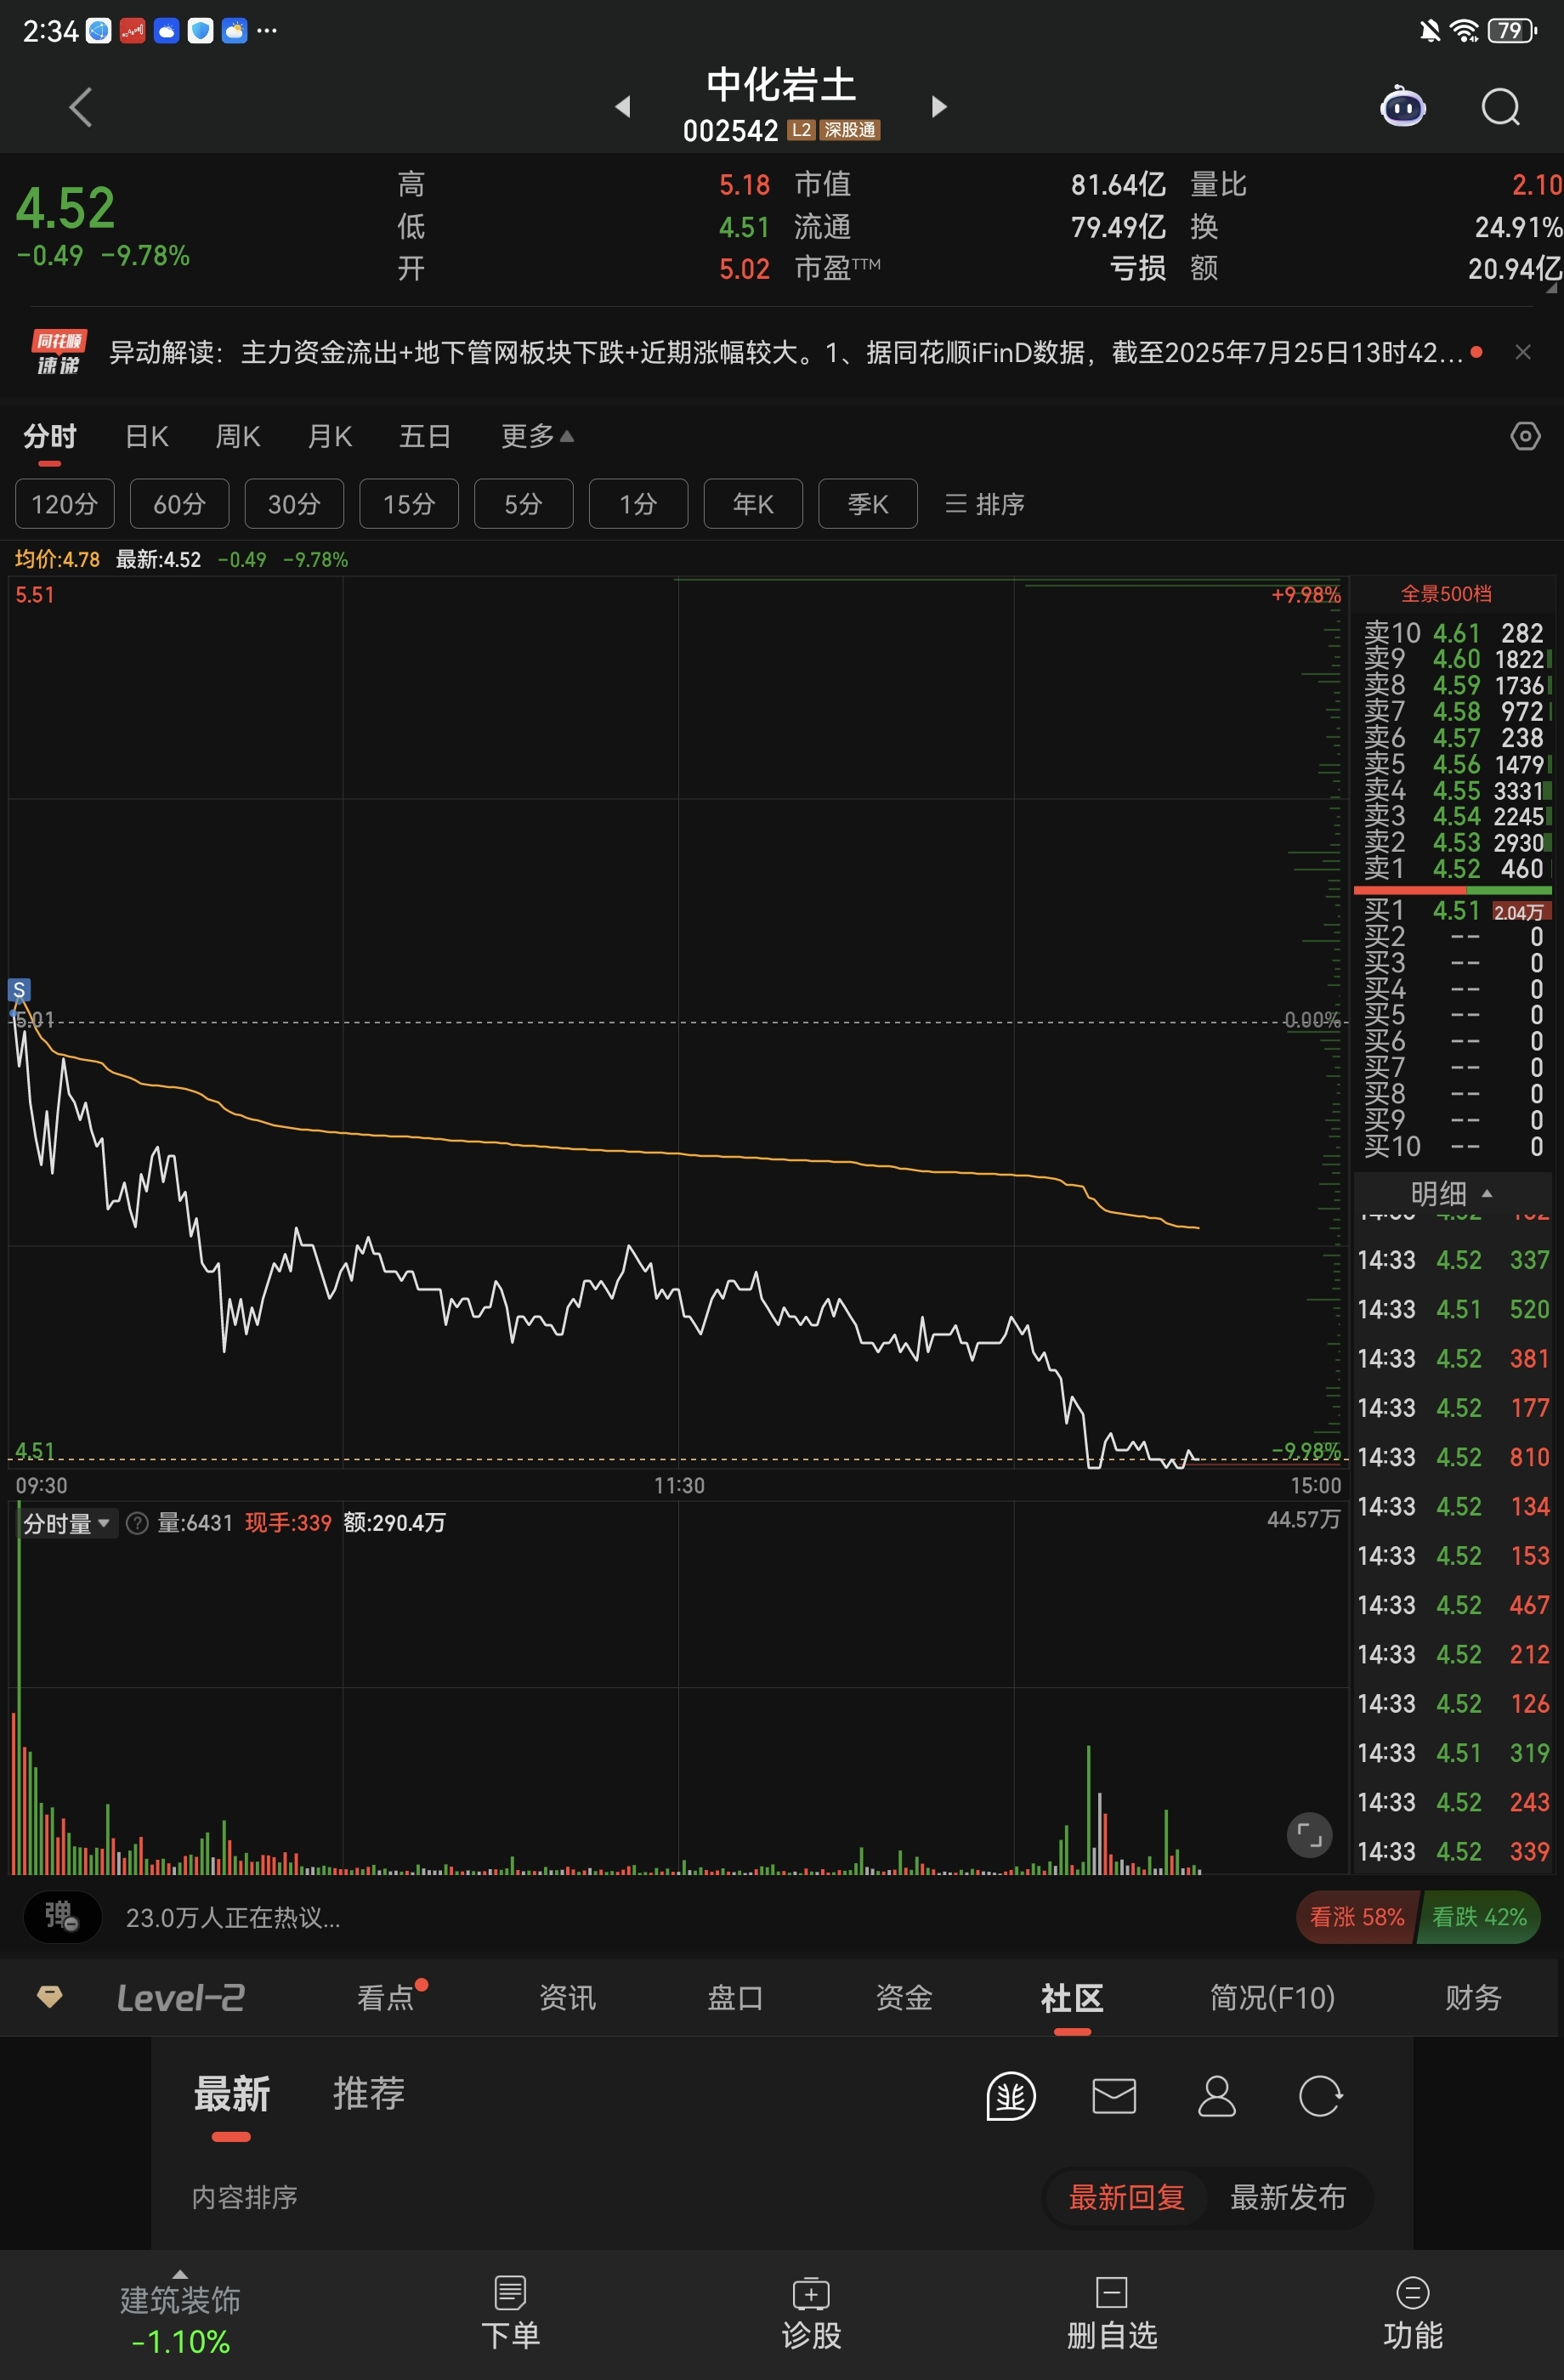The image size is (1564, 2380).
Task: Open the 资金 capital flow tab
Action: (x=904, y=1997)
